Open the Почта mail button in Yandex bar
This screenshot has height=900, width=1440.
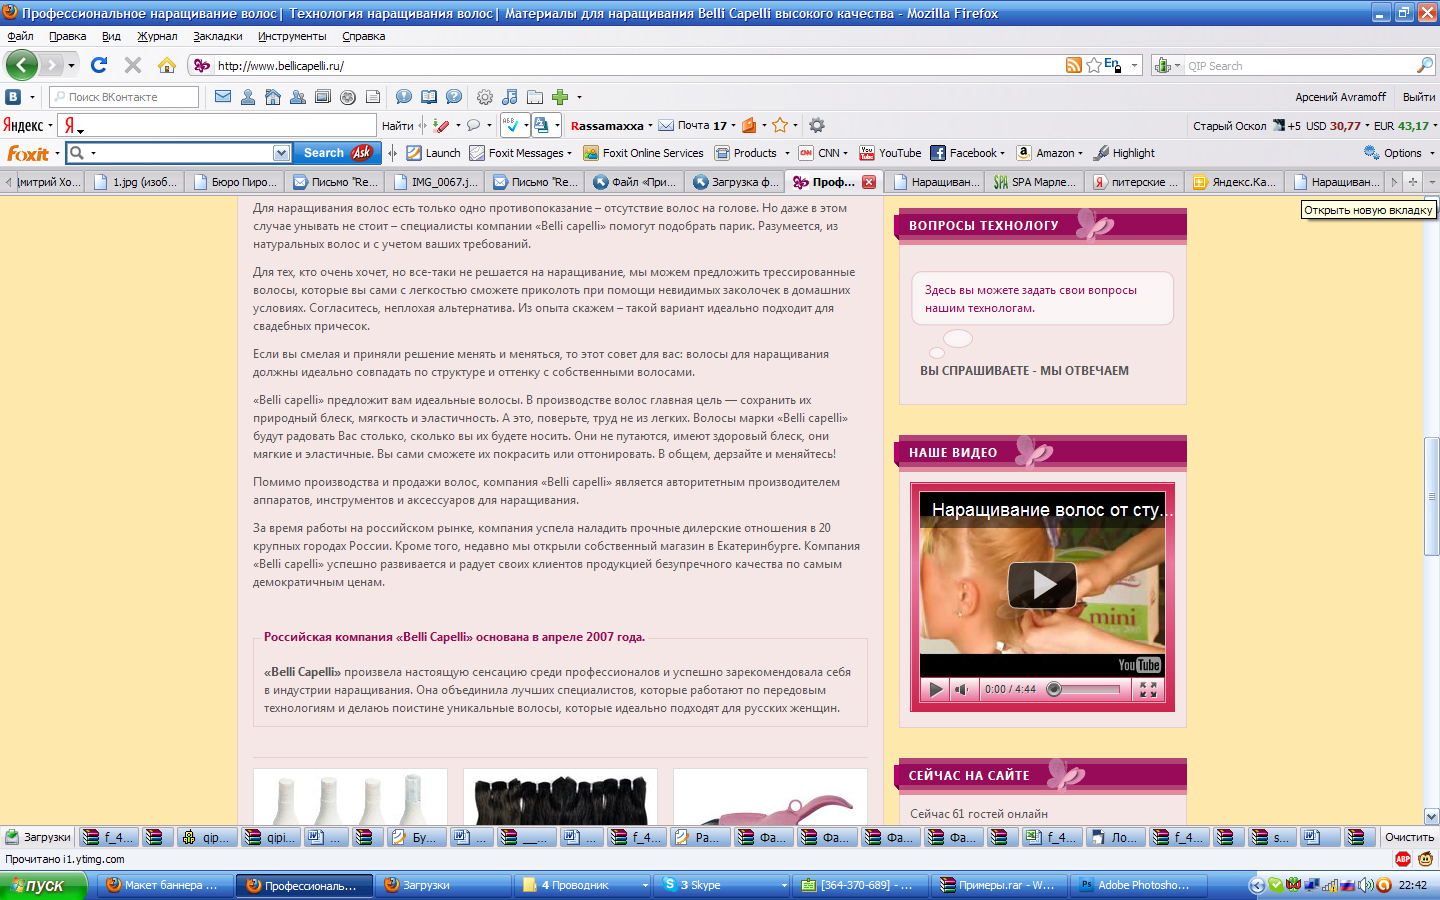click(693, 126)
